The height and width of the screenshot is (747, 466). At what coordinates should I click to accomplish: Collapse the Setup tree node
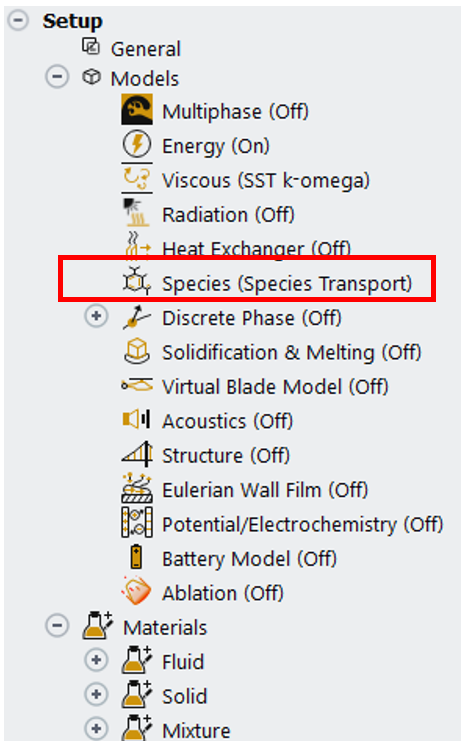pos(19,20)
